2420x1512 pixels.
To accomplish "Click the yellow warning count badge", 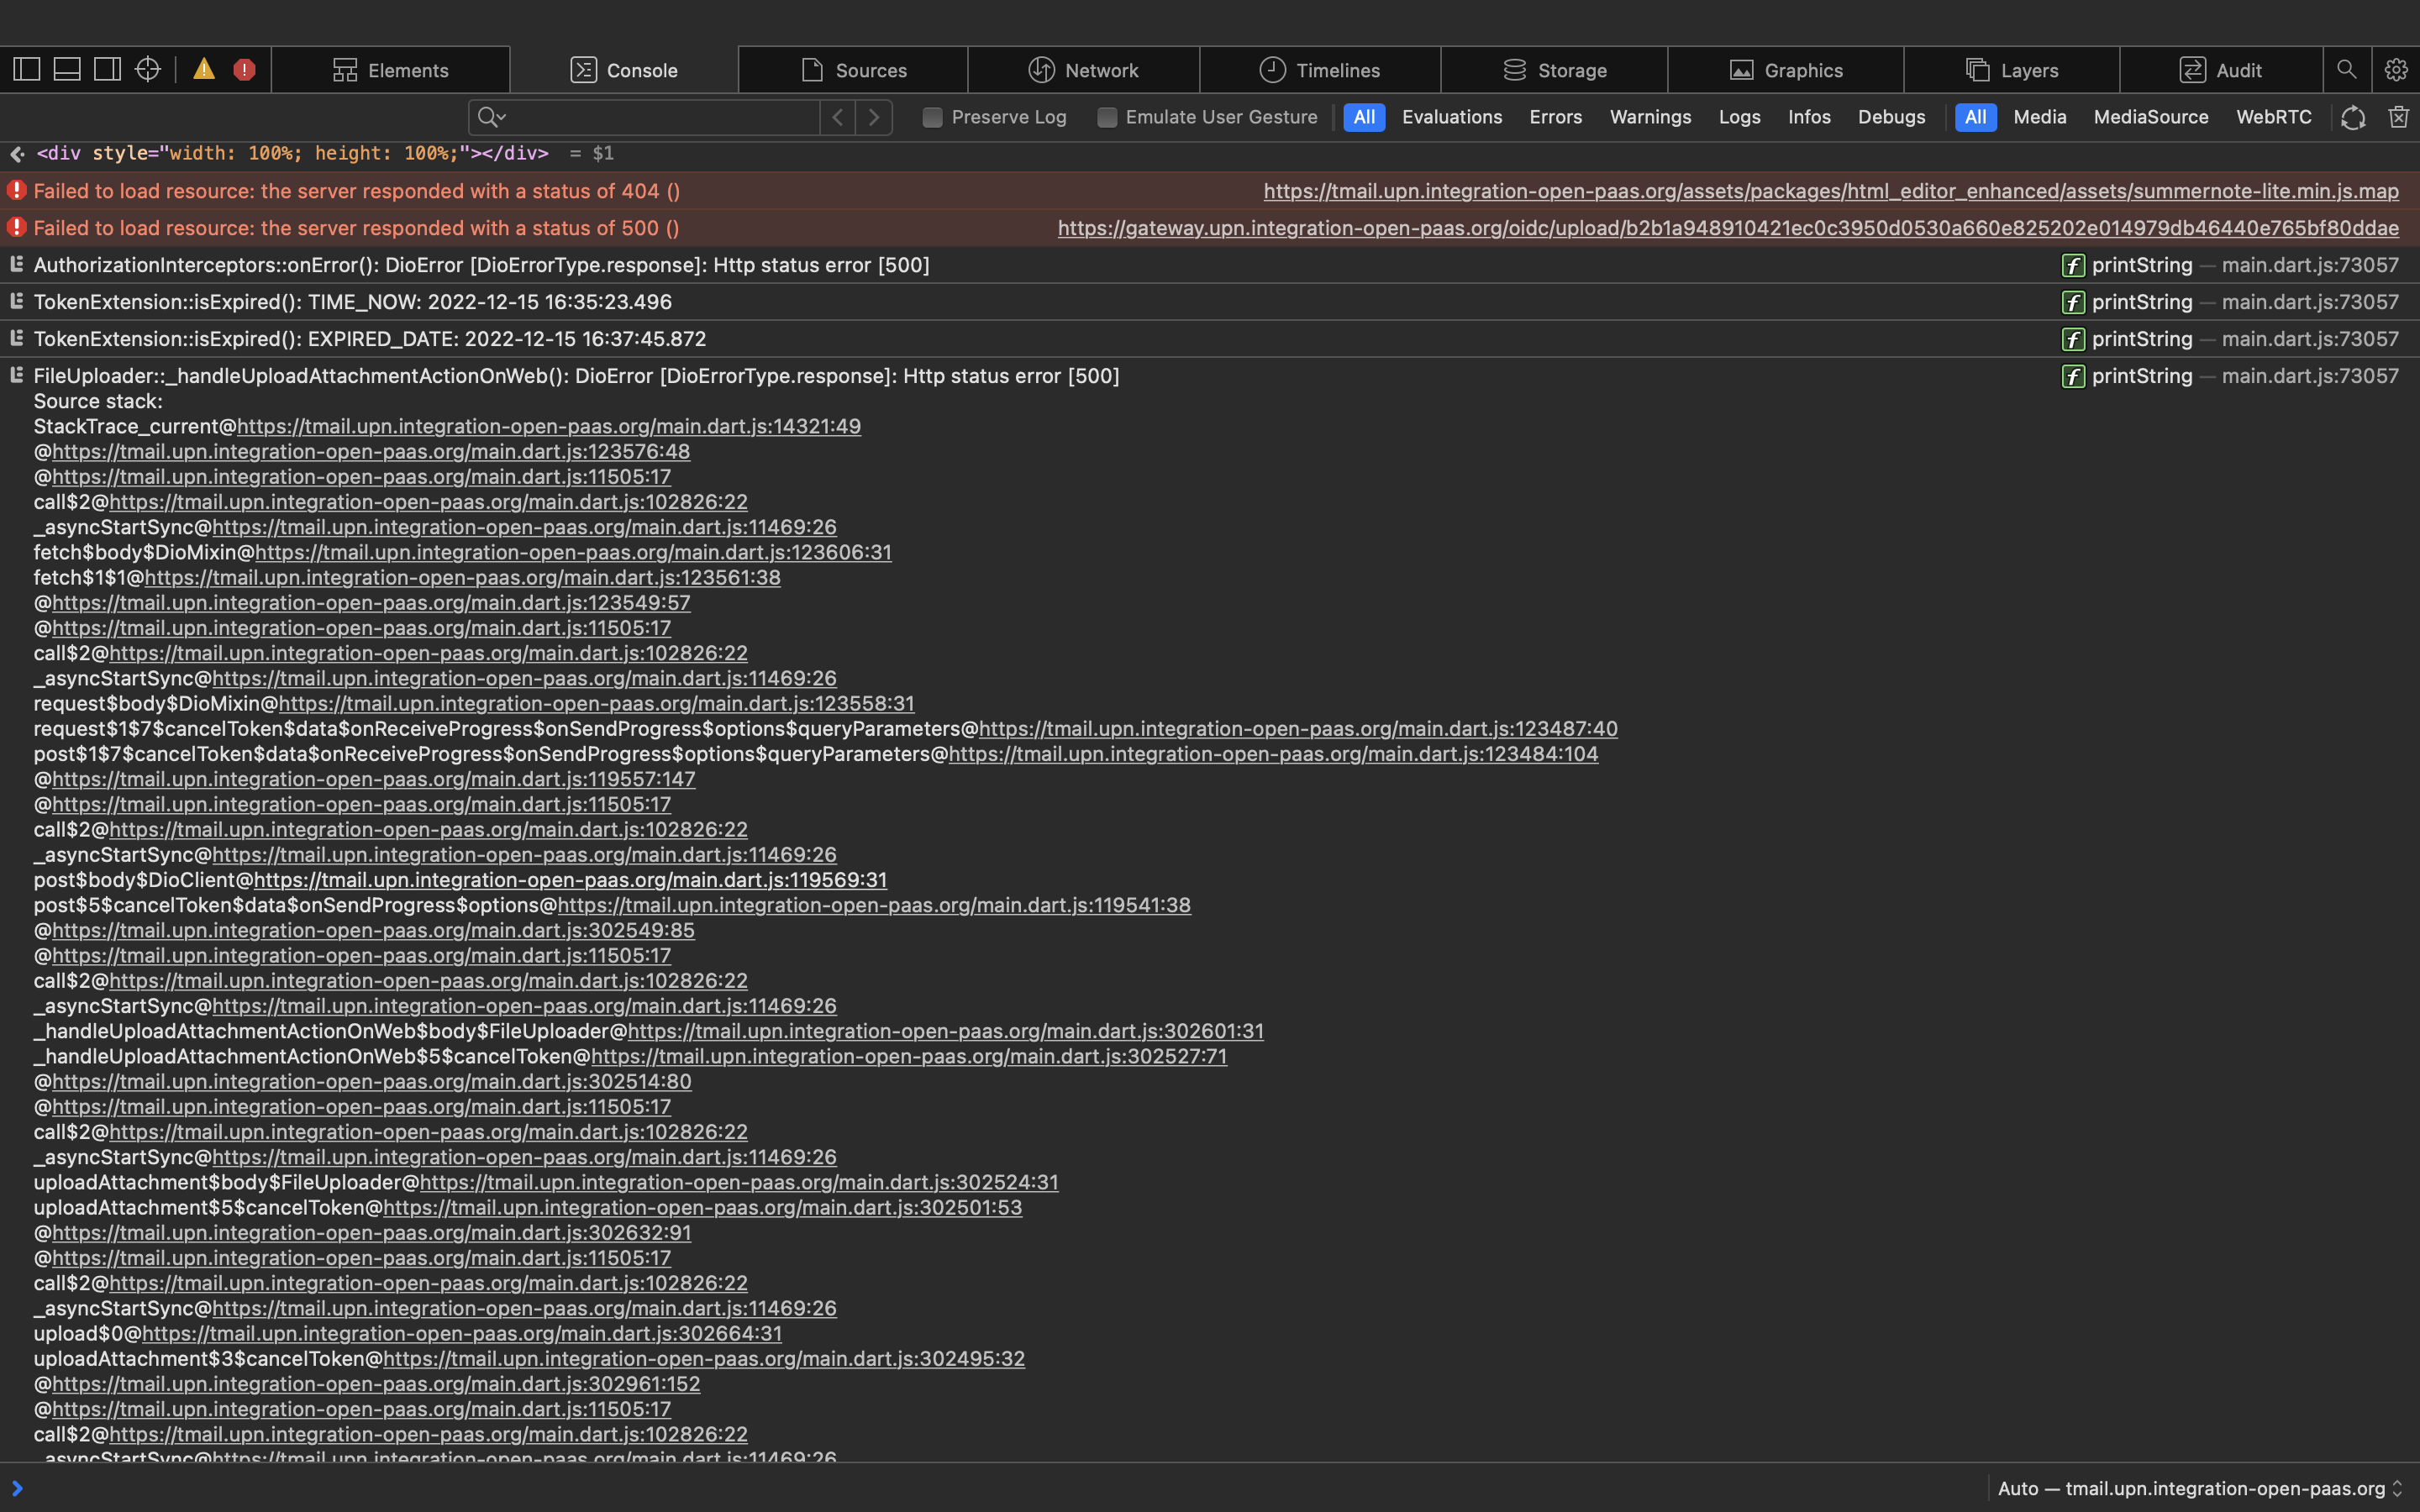I will [x=205, y=69].
